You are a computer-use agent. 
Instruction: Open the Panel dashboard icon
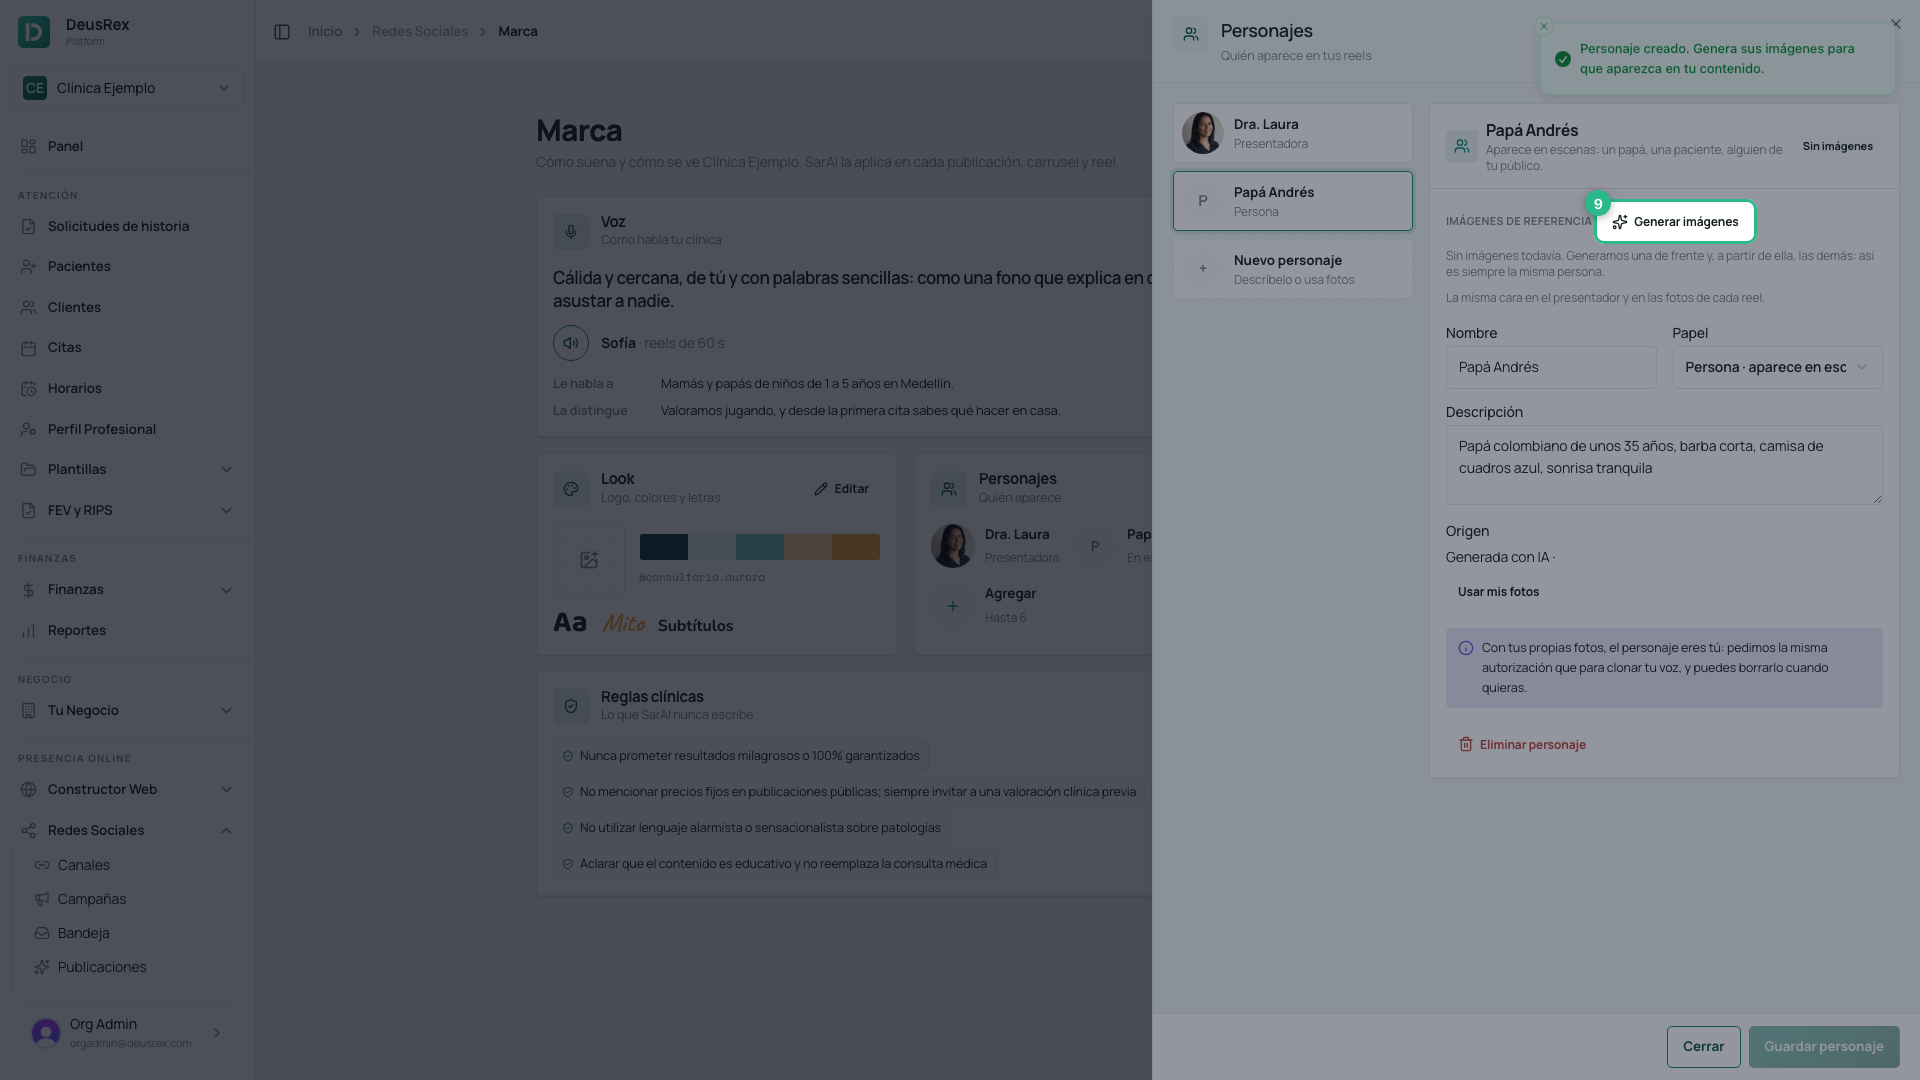click(28, 146)
